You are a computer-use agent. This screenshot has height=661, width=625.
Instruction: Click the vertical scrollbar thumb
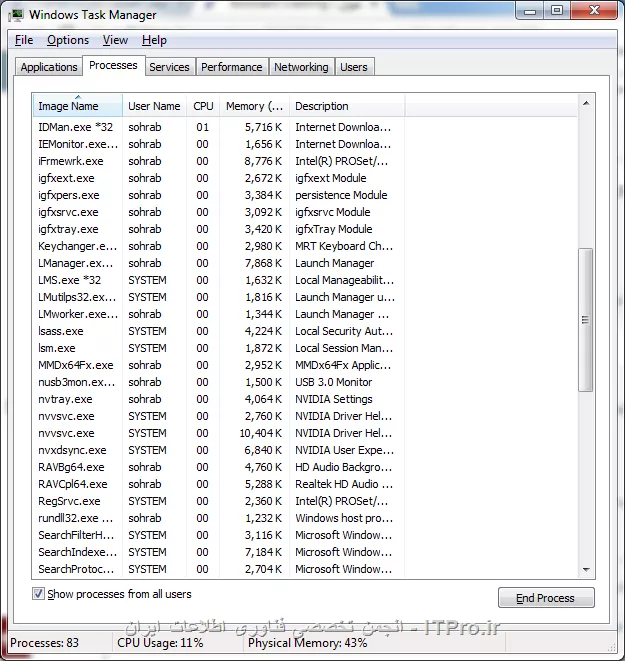(x=585, y=320)
